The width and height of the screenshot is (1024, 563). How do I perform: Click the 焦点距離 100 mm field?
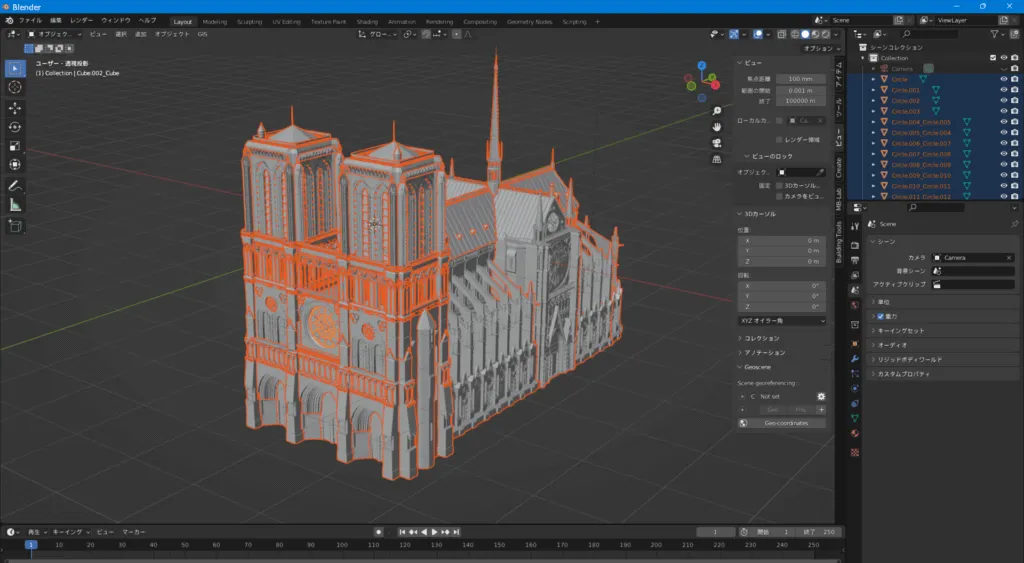coord(801,79)
